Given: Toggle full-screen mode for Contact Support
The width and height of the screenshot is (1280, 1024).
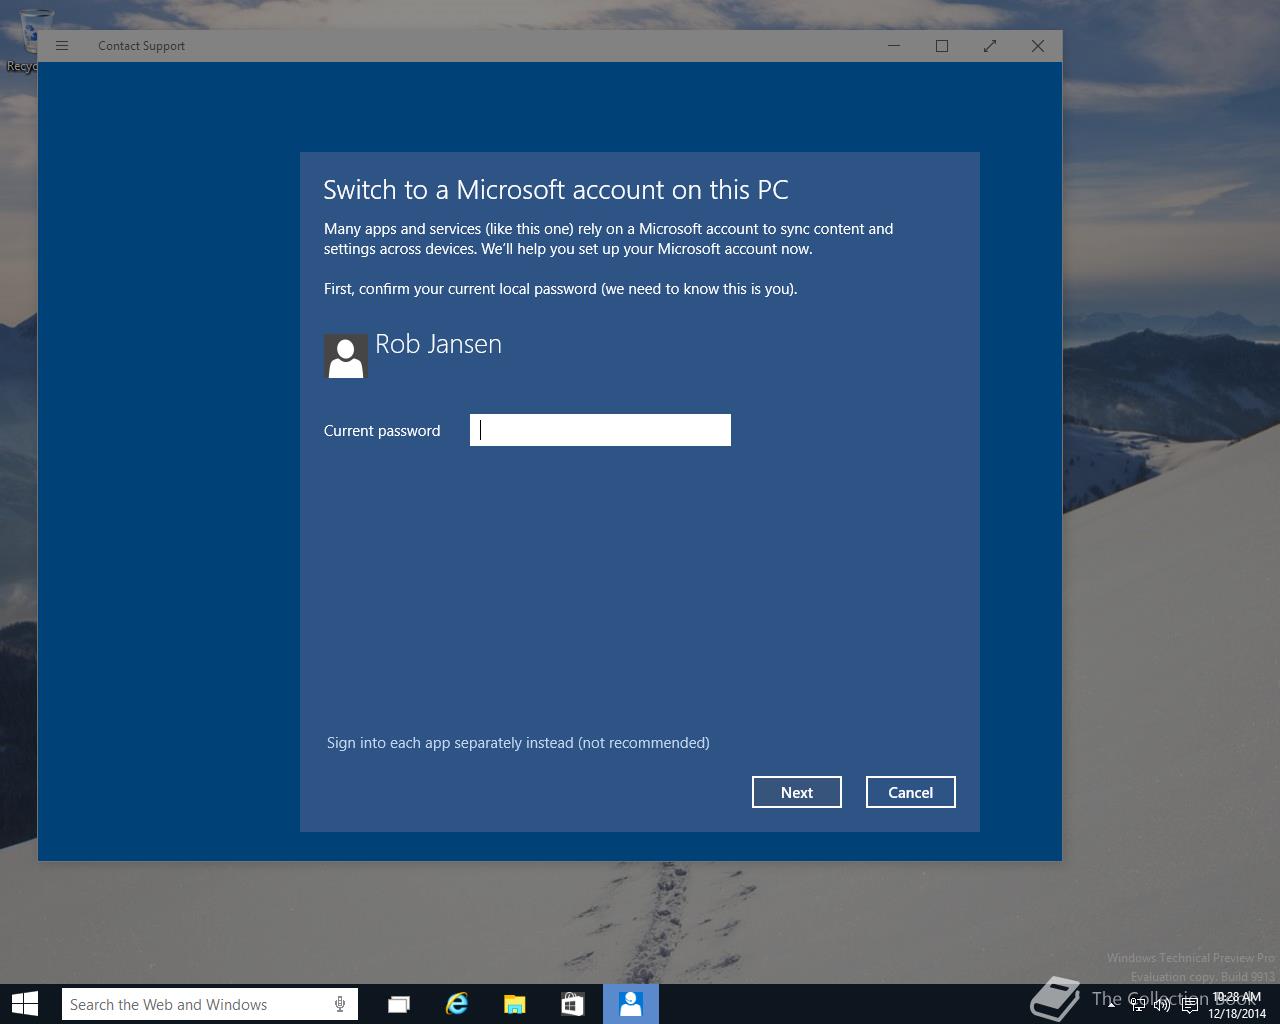Looking at the screenshot, I should pos(990,46).
